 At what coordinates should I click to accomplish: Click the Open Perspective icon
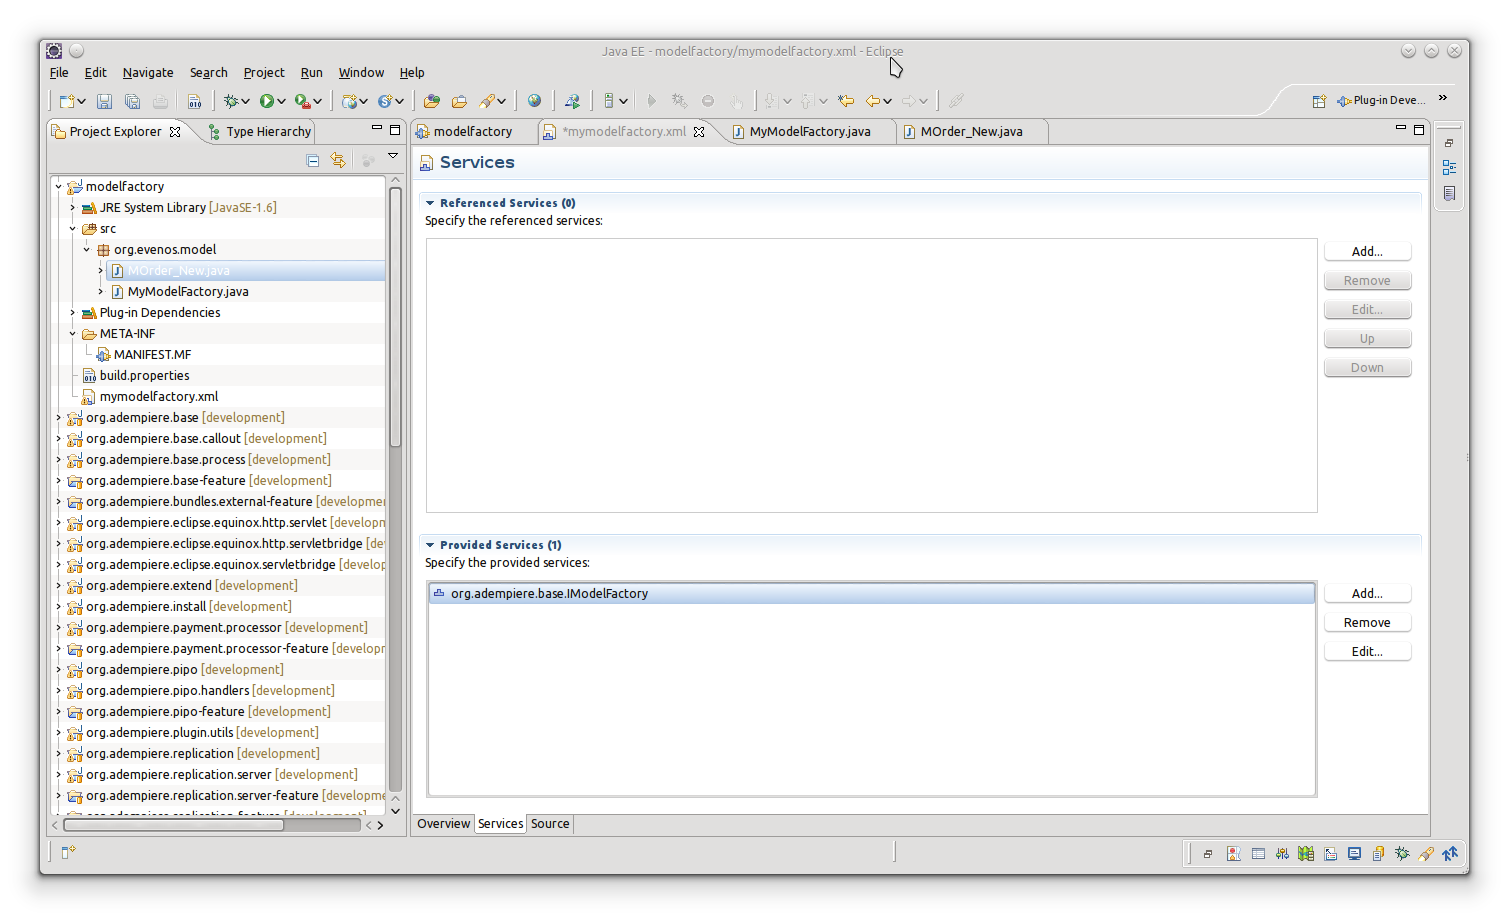coord(1319,101)
